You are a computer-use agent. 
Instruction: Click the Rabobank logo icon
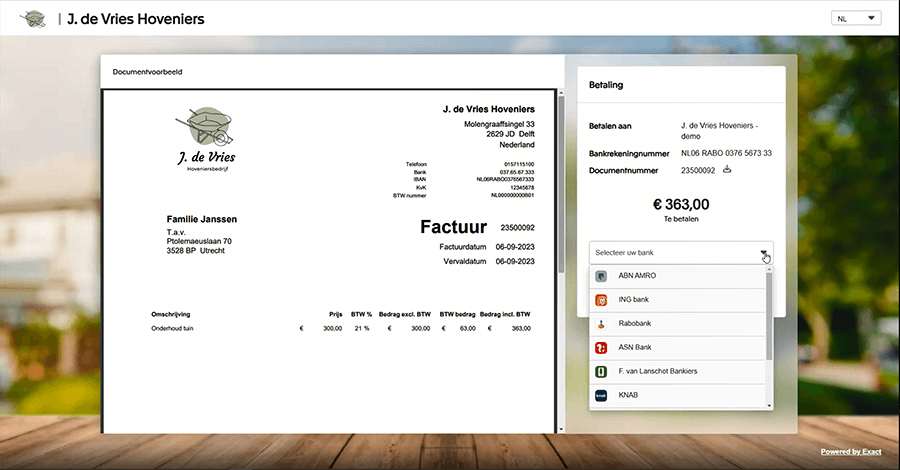click(x=601, y=324)
